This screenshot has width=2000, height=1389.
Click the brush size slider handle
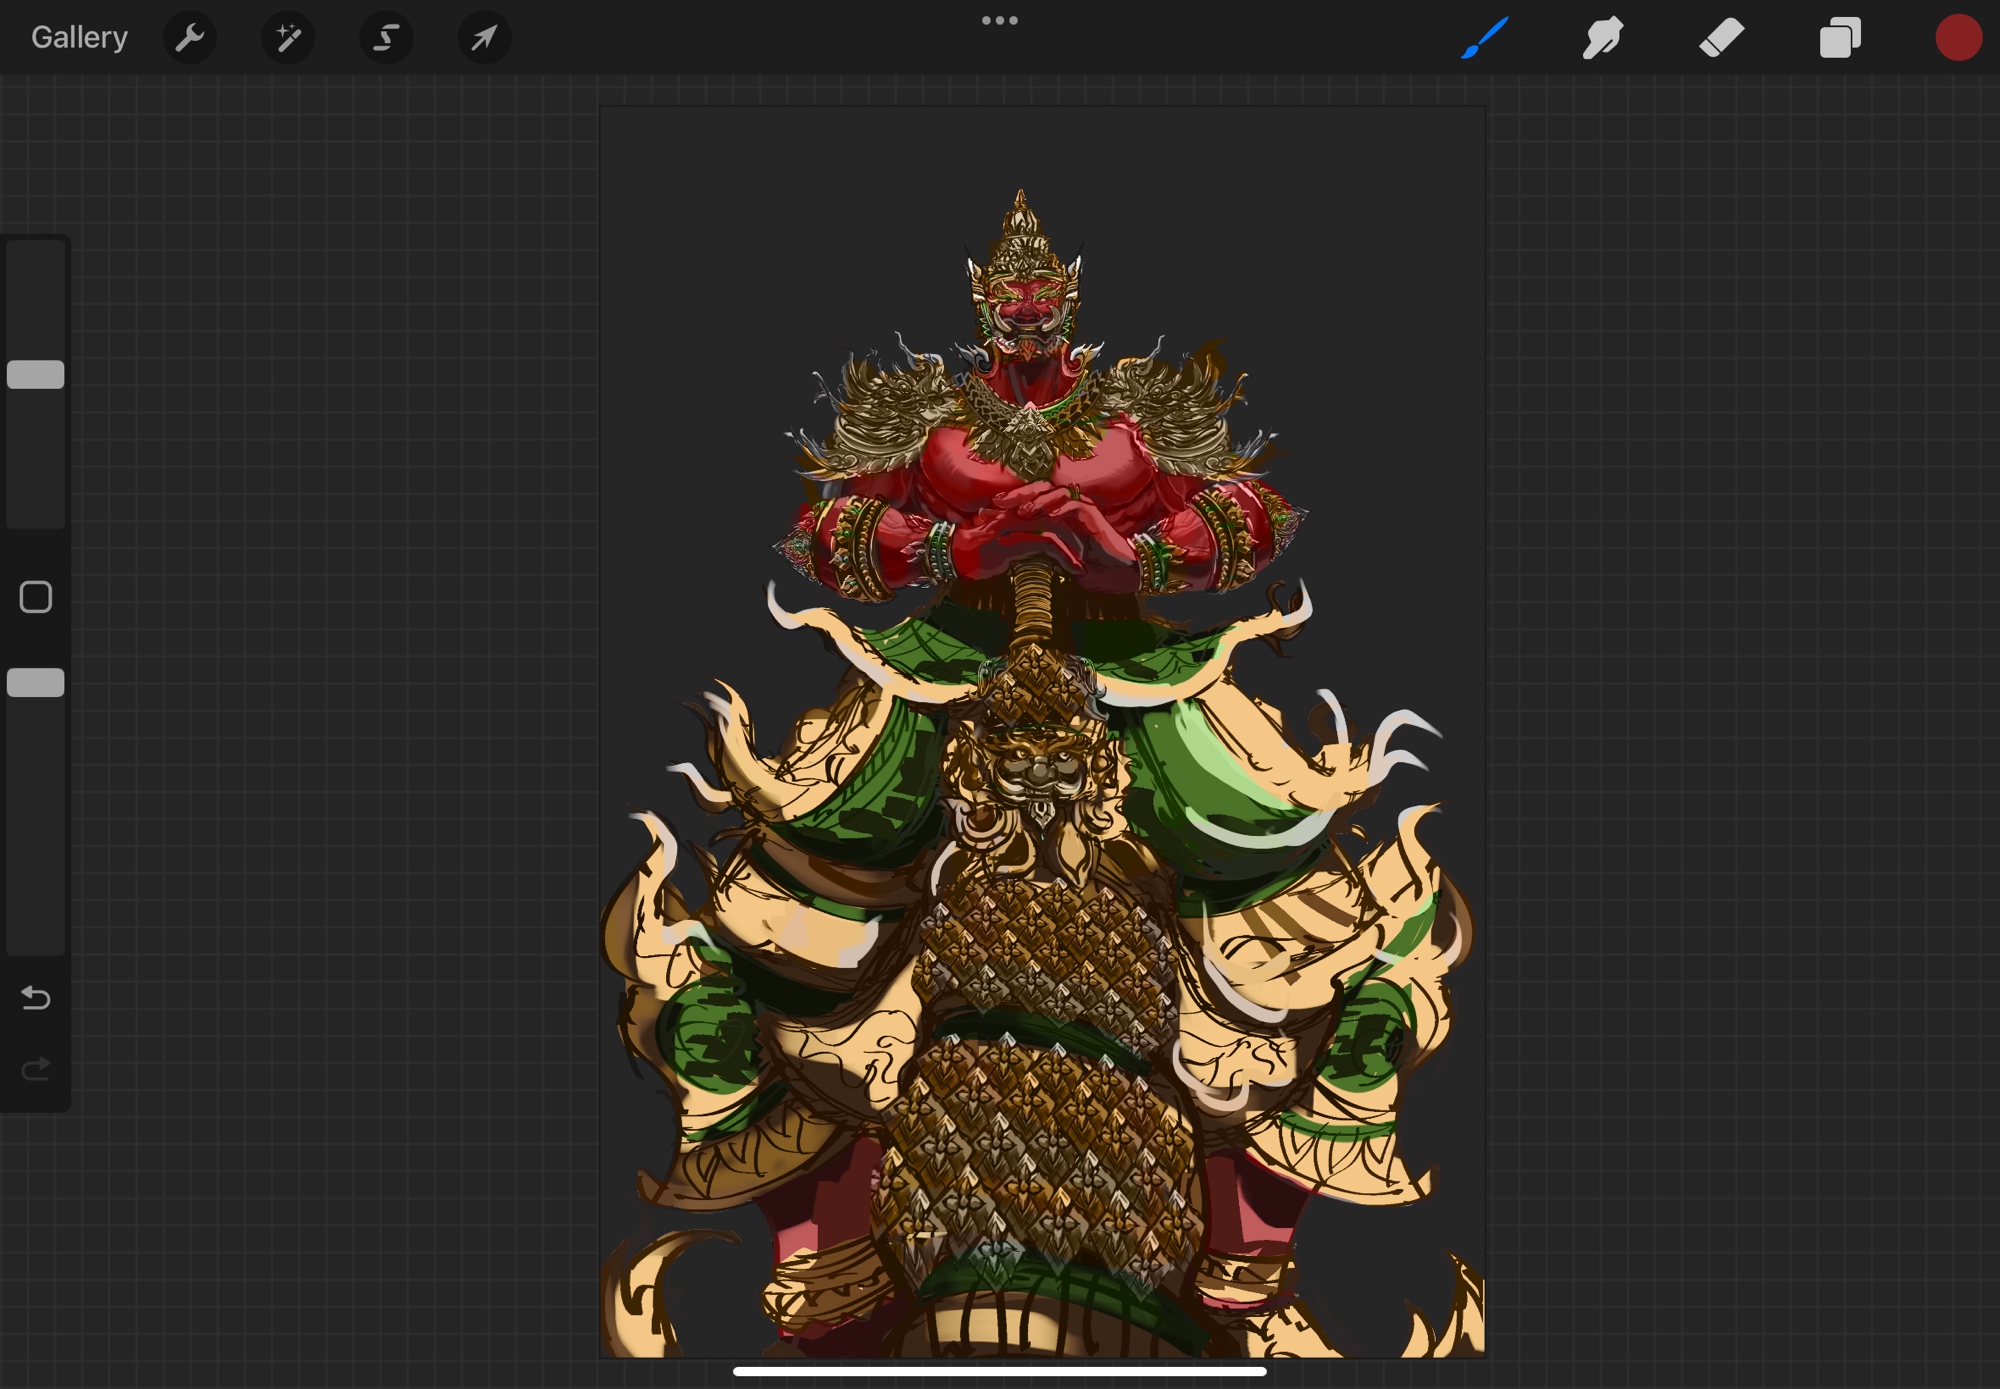[36, 375]
